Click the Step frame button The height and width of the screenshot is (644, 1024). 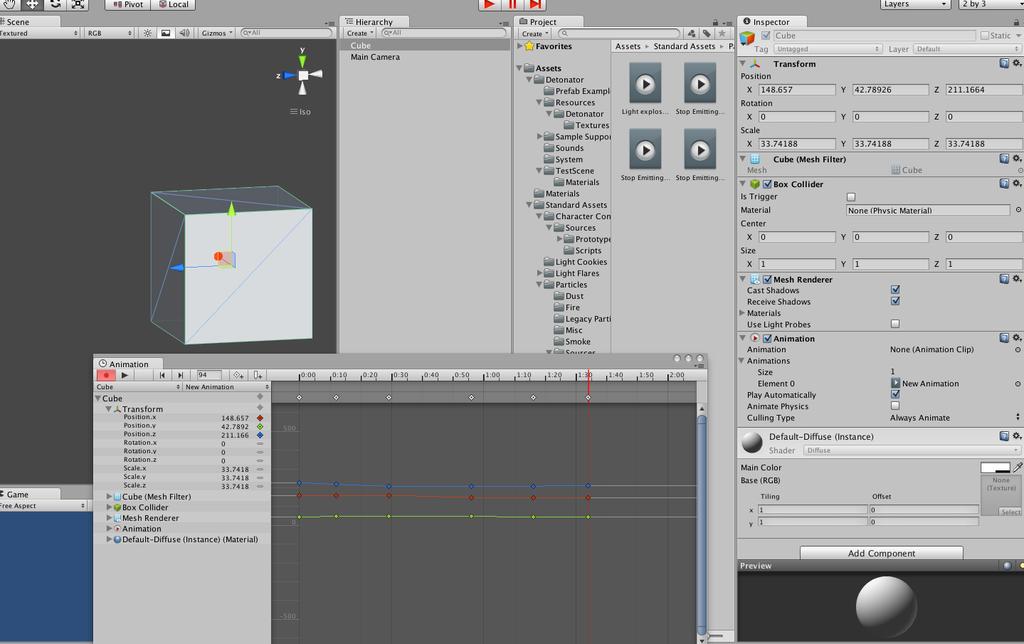[535, 4]
